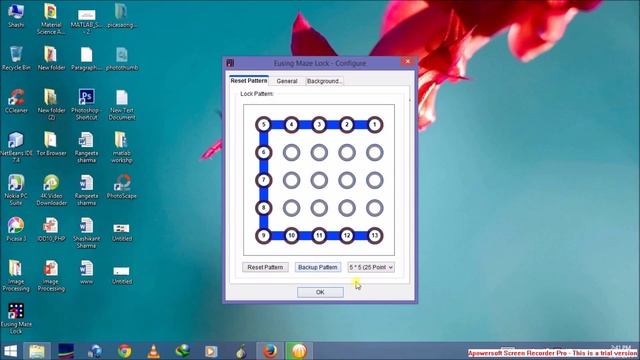Click pattern node numbered 11
Image resolution: width=640 pixels, height=360 pixels.
click(319, 236)
